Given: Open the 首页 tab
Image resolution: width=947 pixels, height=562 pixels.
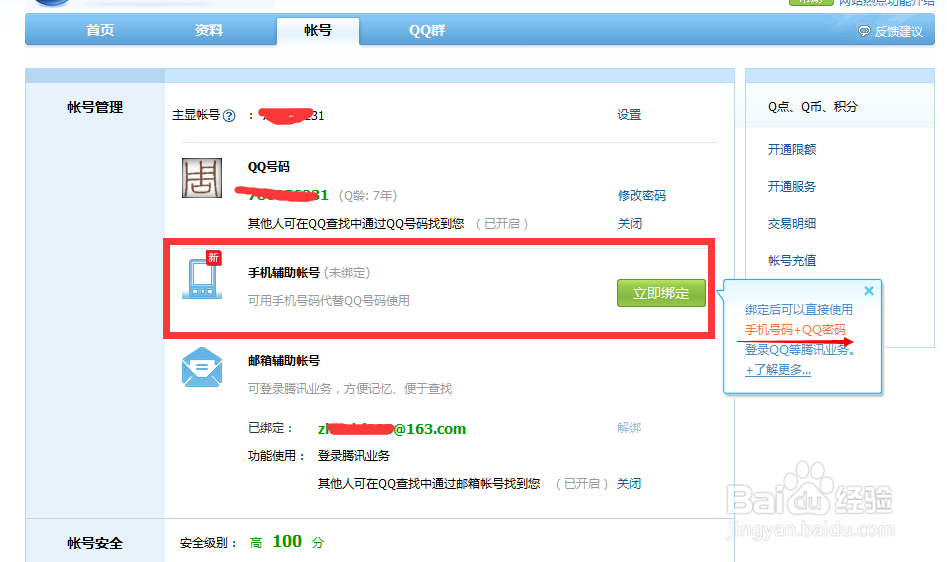Looking at the screenshot, I should (x=100, y=30).
